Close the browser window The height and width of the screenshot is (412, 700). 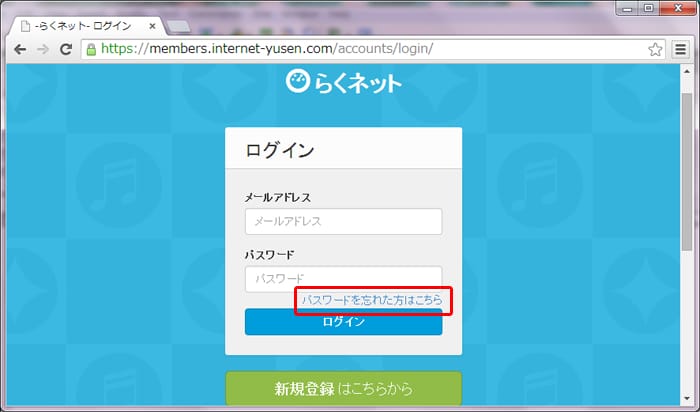(x=678, y=8)
